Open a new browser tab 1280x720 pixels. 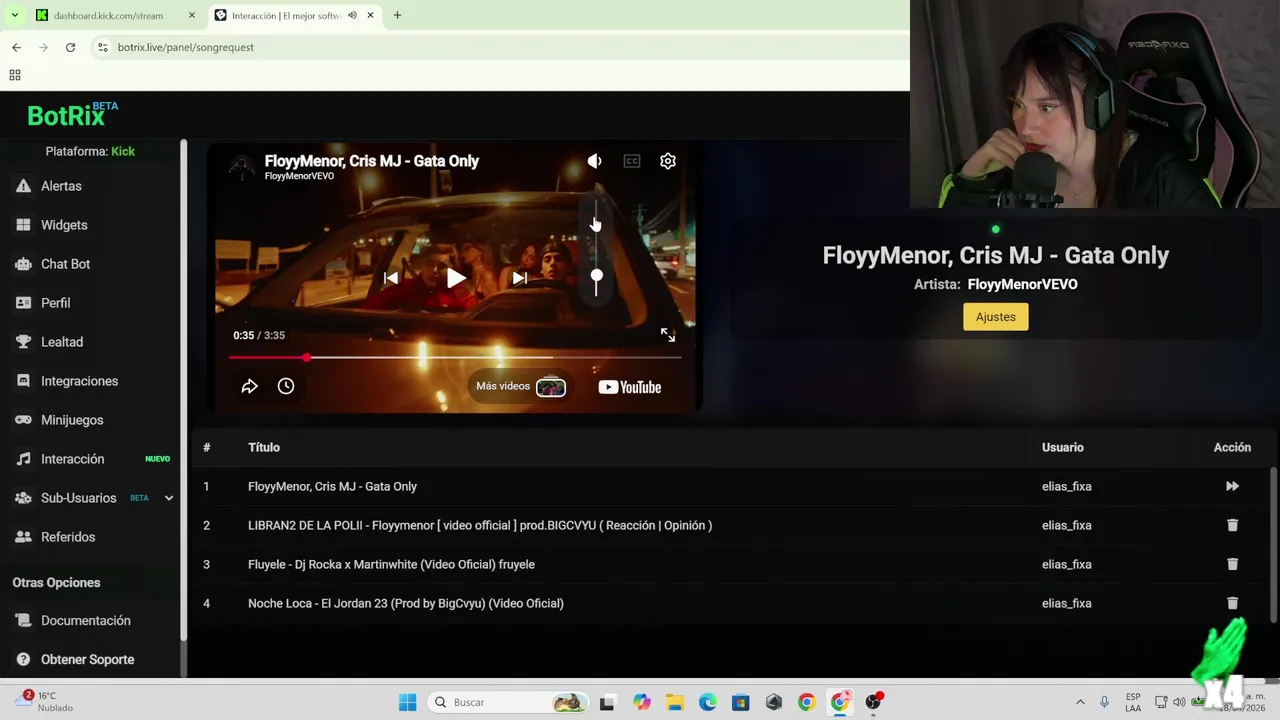397,16
